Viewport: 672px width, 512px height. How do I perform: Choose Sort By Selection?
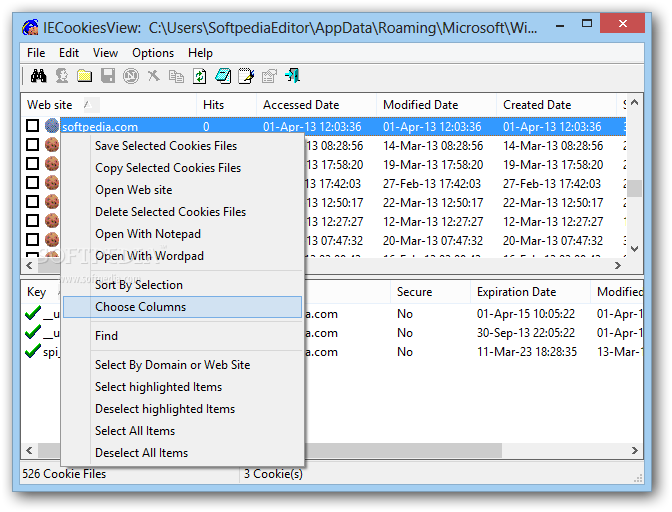click(183, 285)
